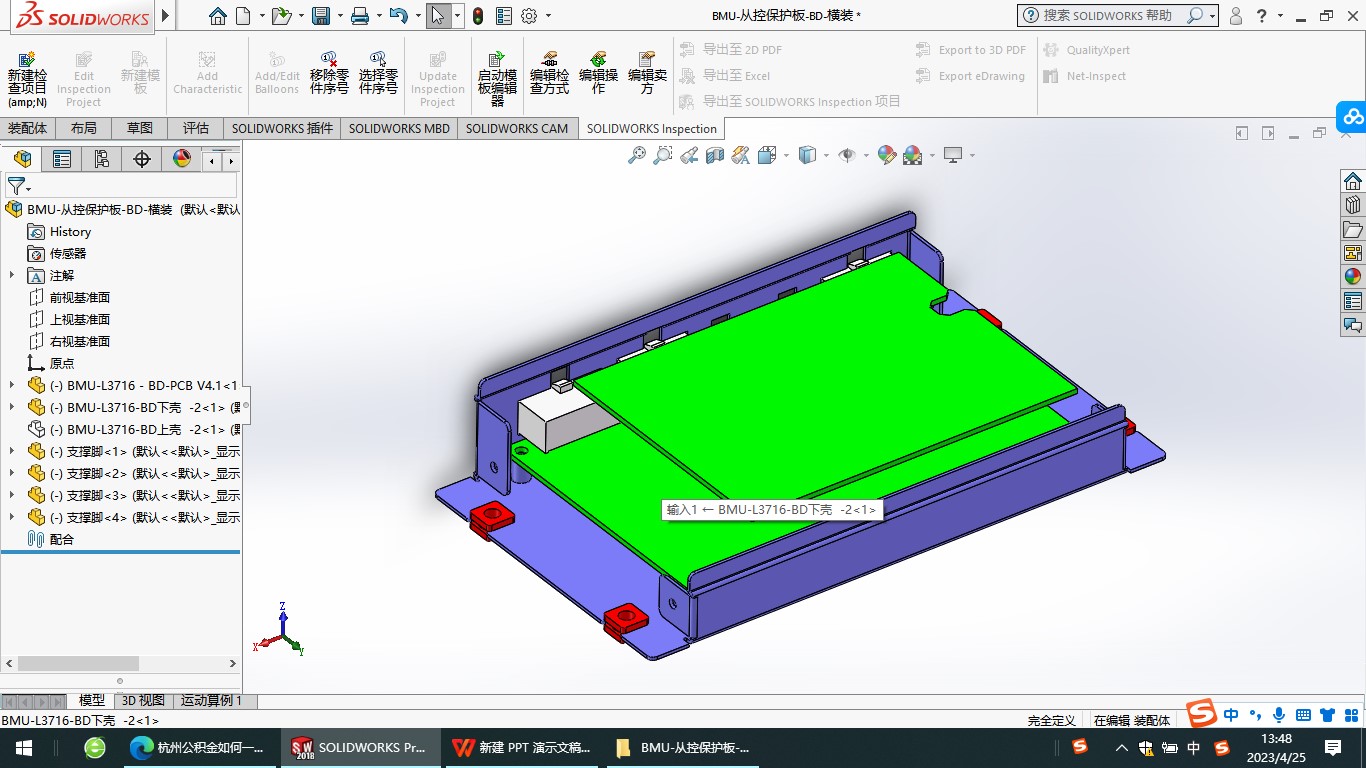Click View Settings monitor icon

[x=953, y=155]
